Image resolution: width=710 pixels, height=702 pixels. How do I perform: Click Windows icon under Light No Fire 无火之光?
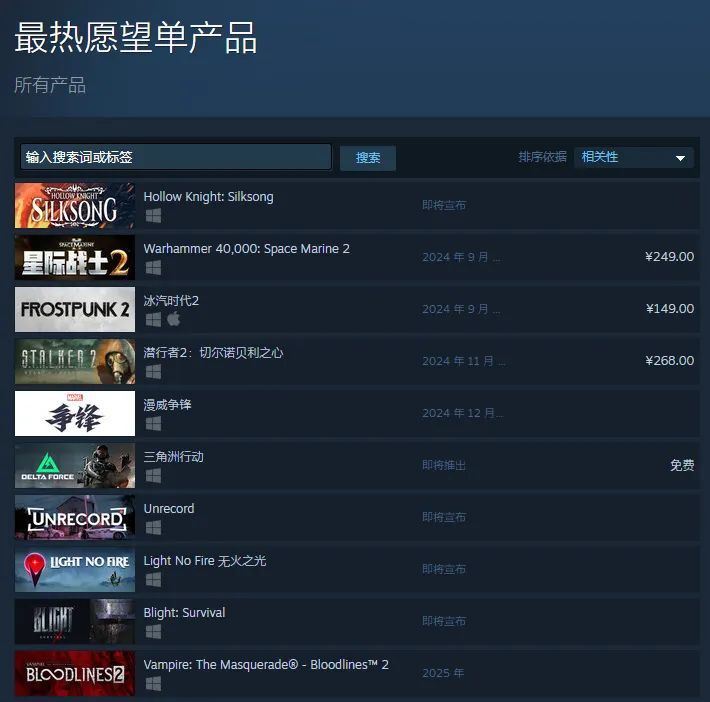tap(153, 580)
